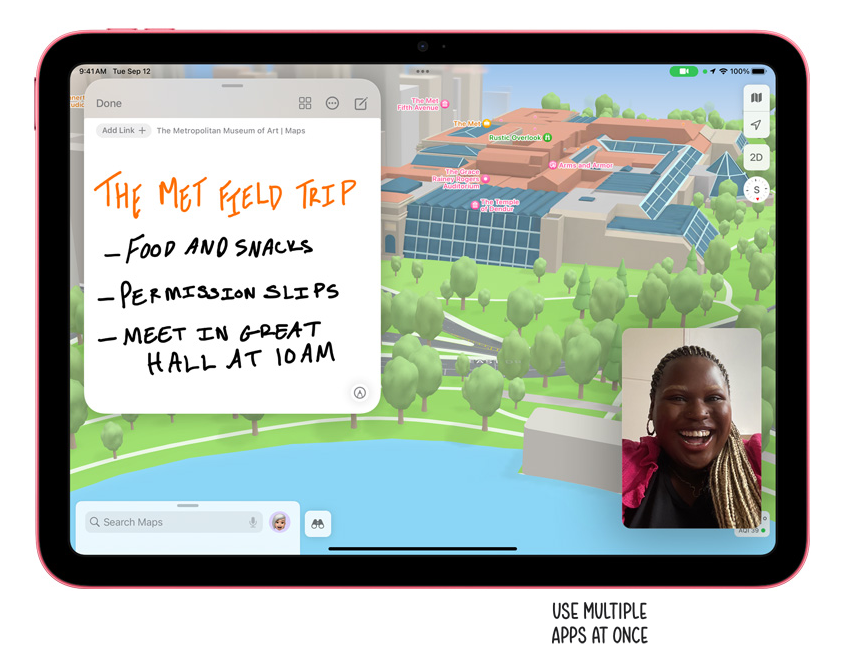Tap the location tracking arrow button
The image size is (857, 657).
pos(756,125)
